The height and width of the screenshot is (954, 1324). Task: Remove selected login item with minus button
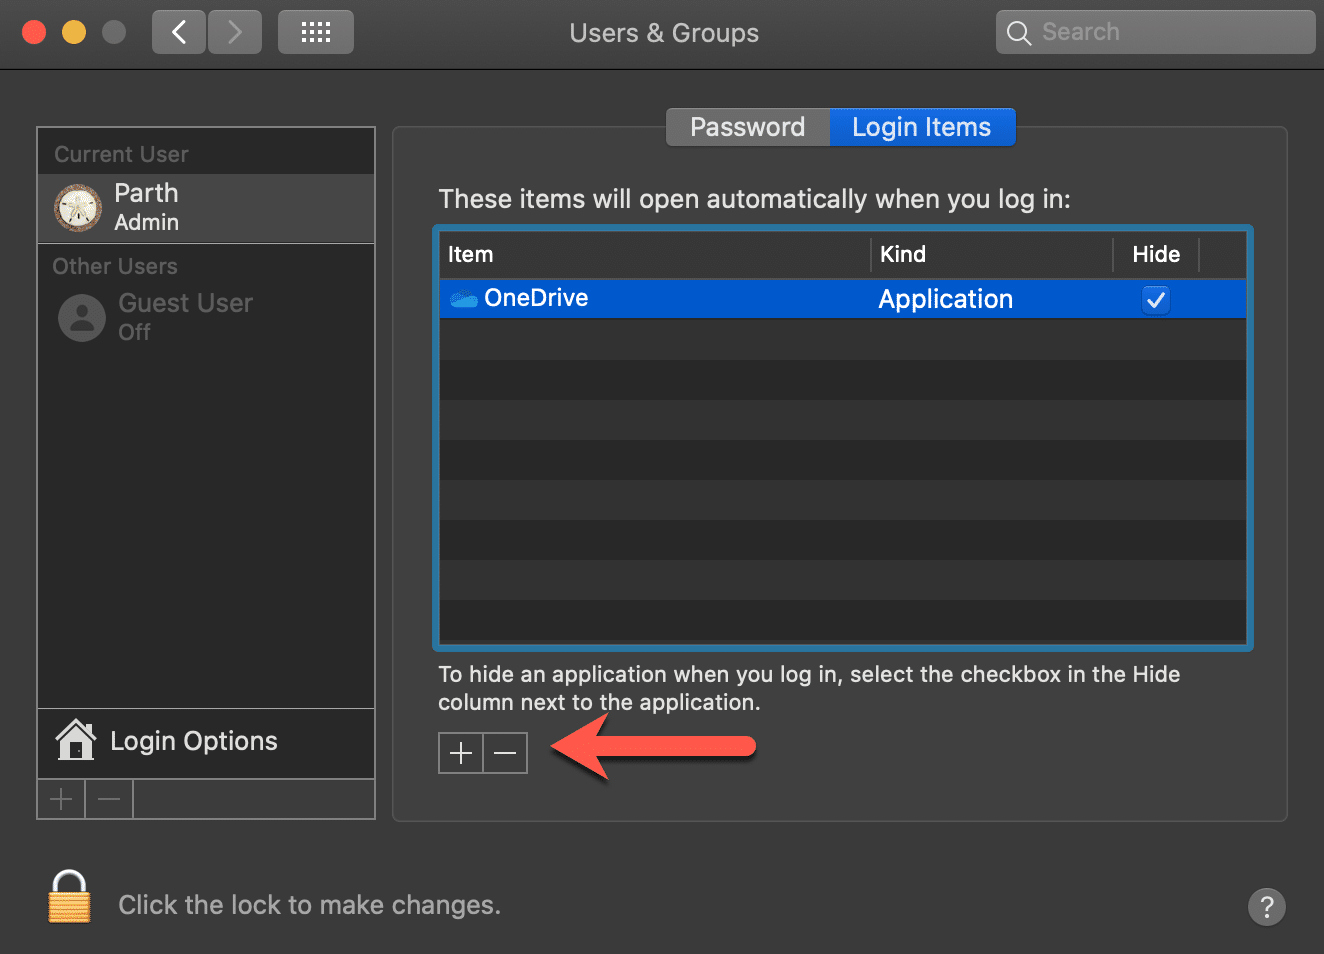coord(505,753)
